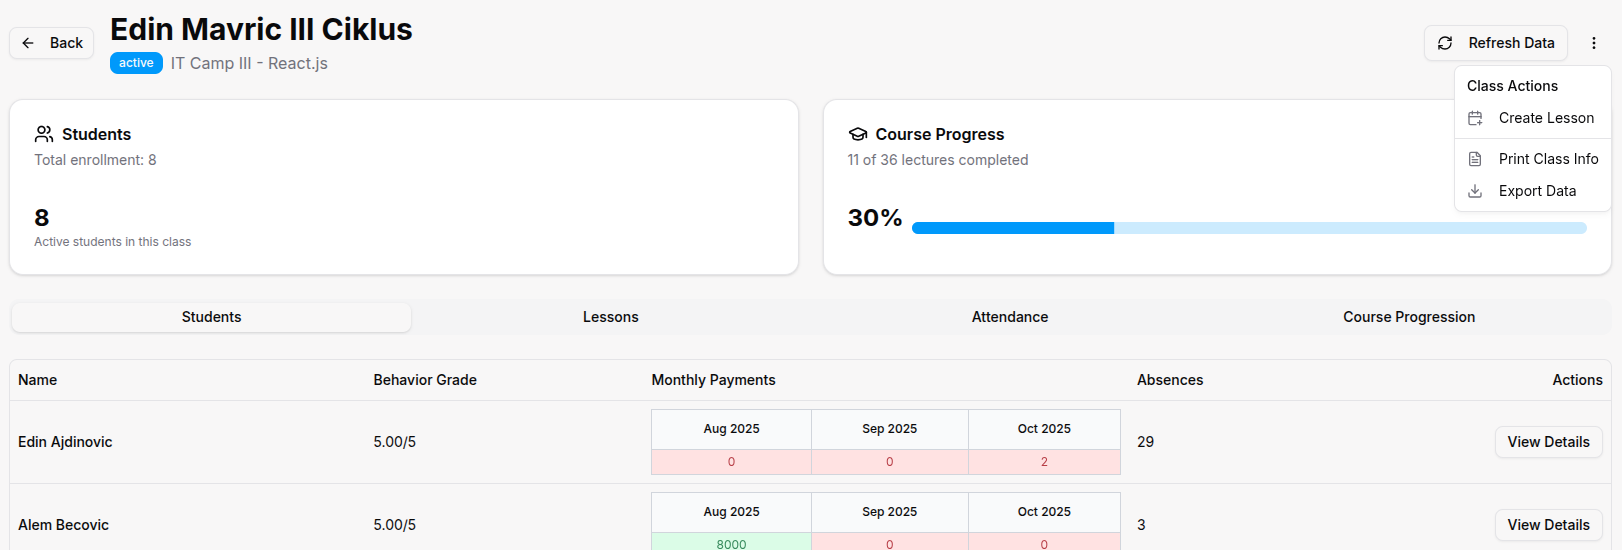The height and width of the screenshot is (550, 1622).
Task: Click the document icon beside Print Class Info
Action: tap(1475, 159)
